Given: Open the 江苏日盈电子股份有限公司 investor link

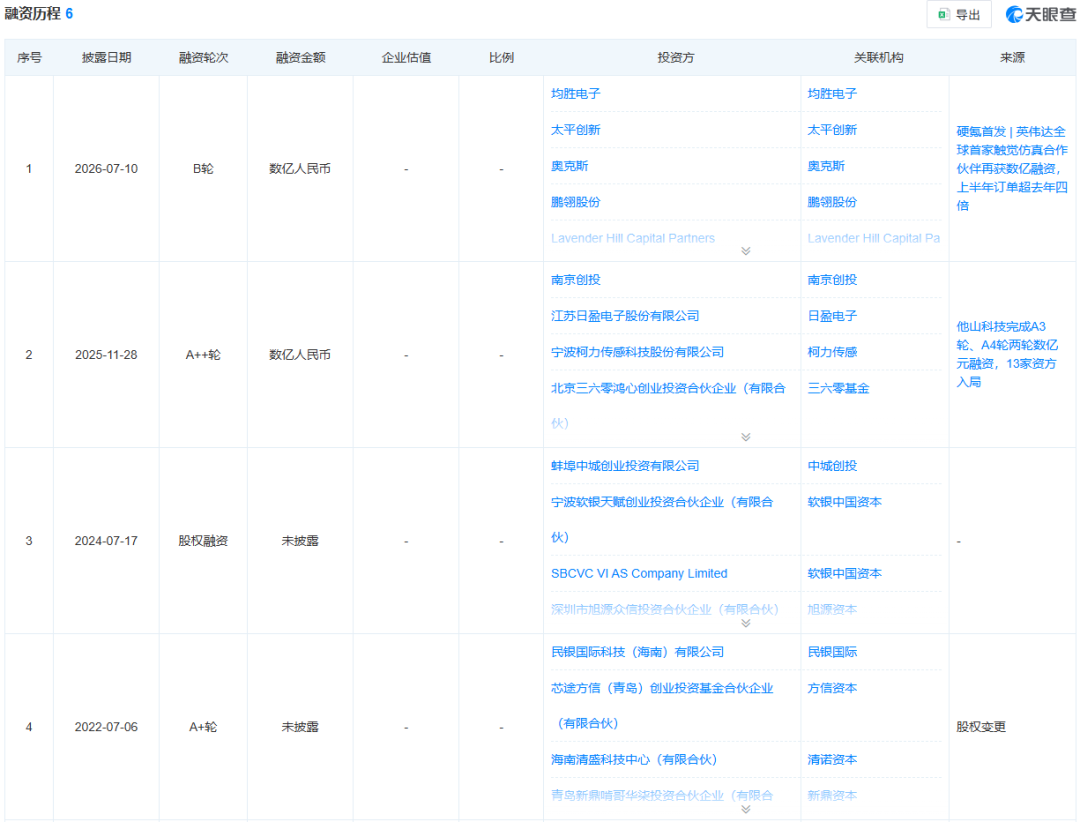Looking at the screenshot, I should pos(625,316).
